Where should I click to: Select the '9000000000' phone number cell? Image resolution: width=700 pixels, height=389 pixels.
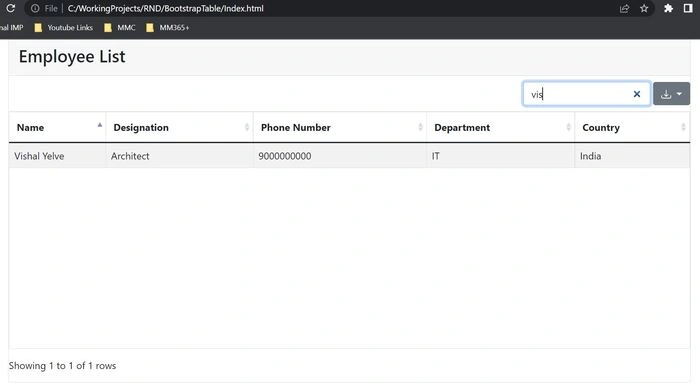(340, 156)
